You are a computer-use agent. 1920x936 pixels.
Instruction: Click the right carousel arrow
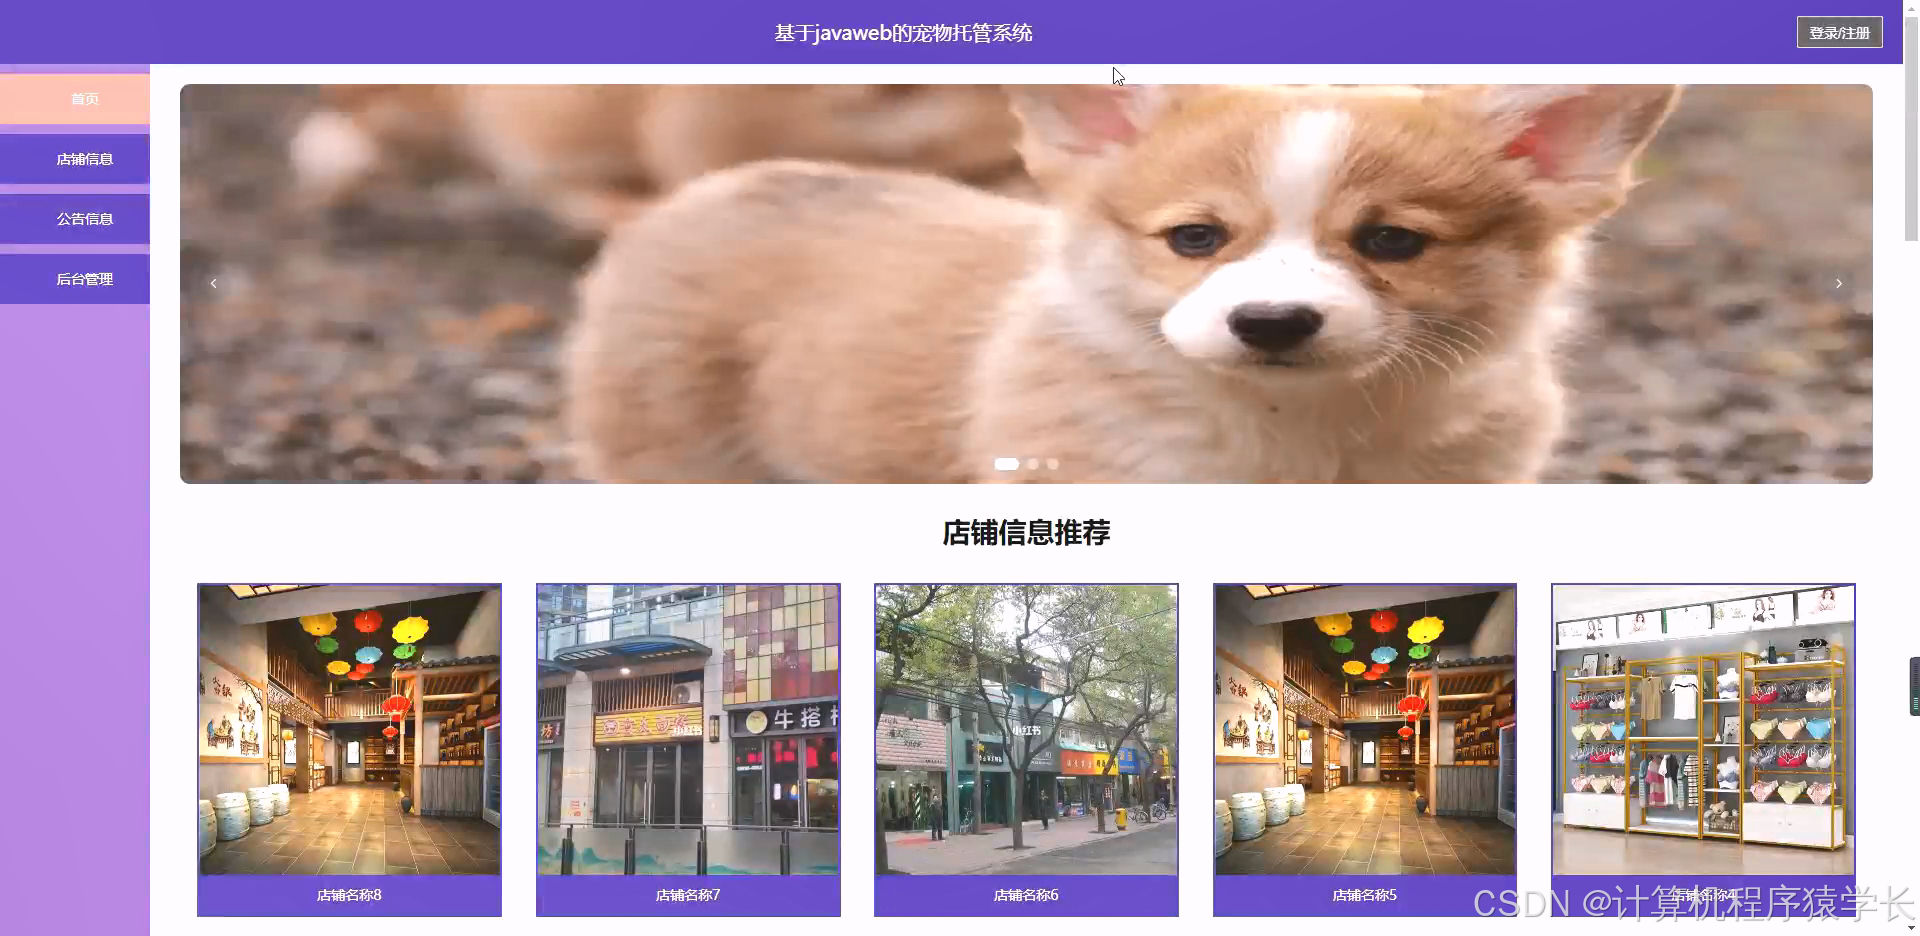click(1838, 283)
